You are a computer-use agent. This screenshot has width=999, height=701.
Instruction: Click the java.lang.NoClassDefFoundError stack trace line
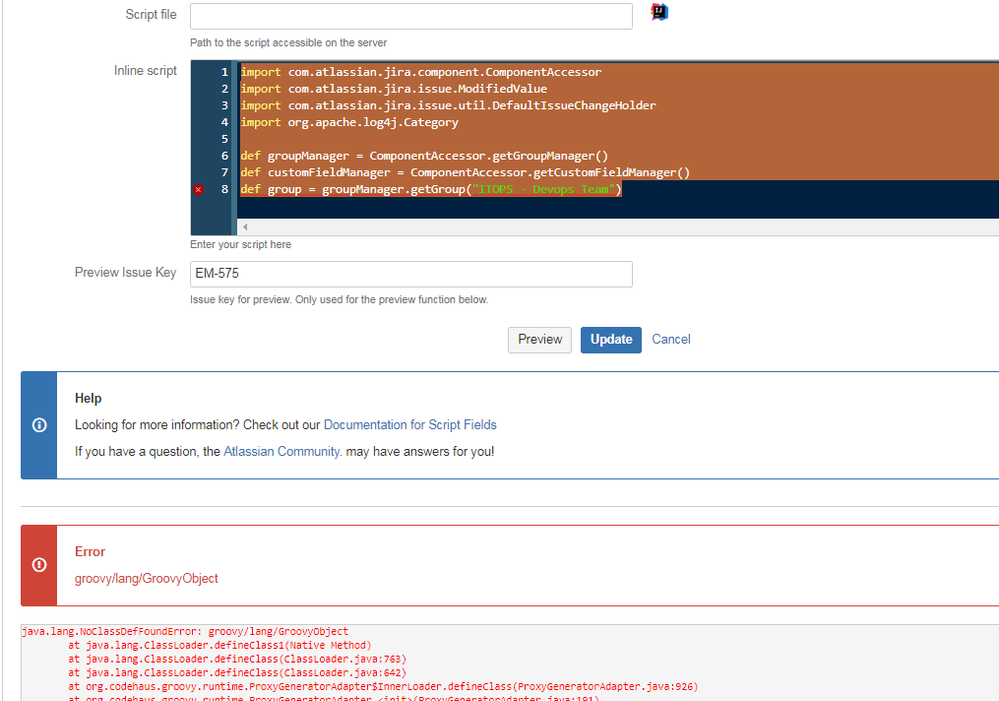185,632
